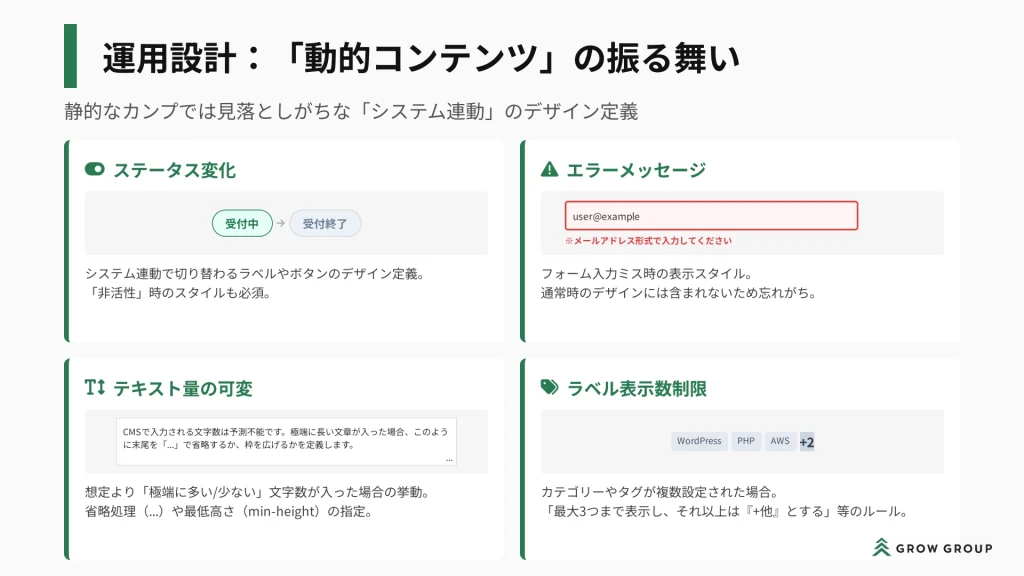Expand the +2 hidden tags badge
The image size is (1024, 576).
807,442
